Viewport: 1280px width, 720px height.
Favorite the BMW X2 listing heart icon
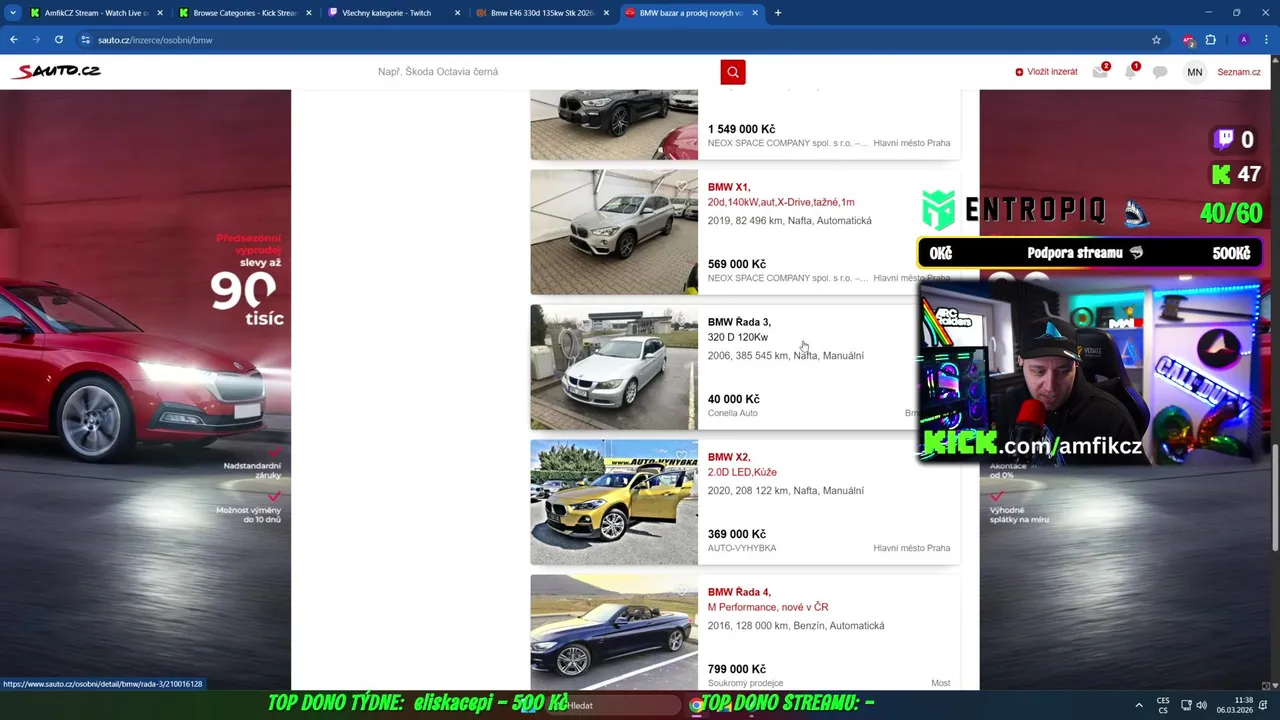682,456
